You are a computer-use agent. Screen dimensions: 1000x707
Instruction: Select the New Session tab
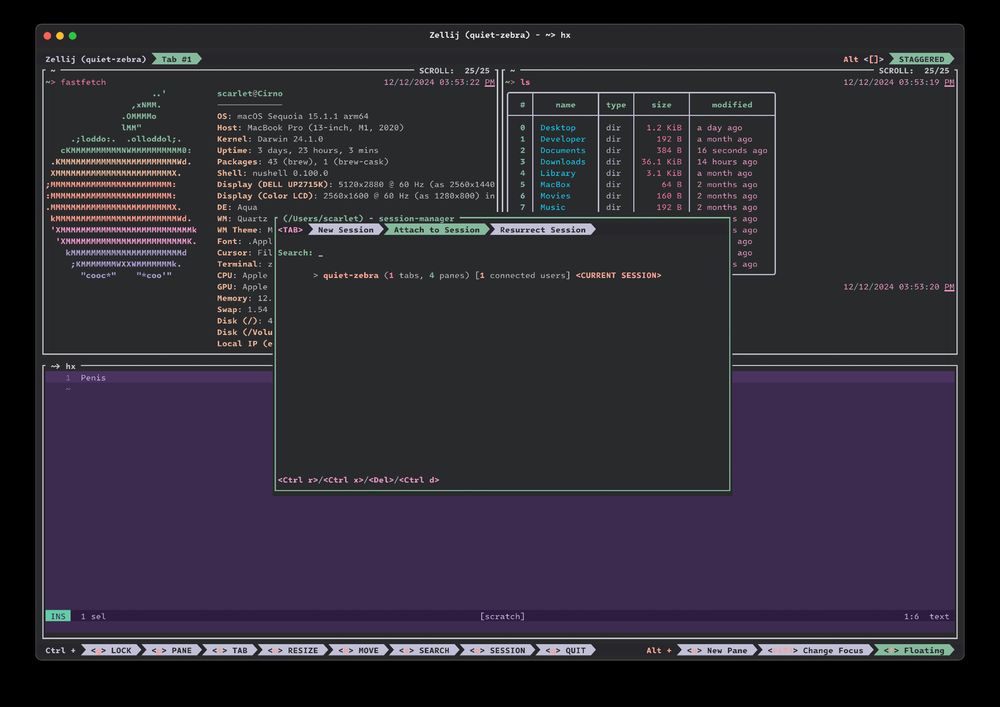pyautogui.click(x=346, y=230)
